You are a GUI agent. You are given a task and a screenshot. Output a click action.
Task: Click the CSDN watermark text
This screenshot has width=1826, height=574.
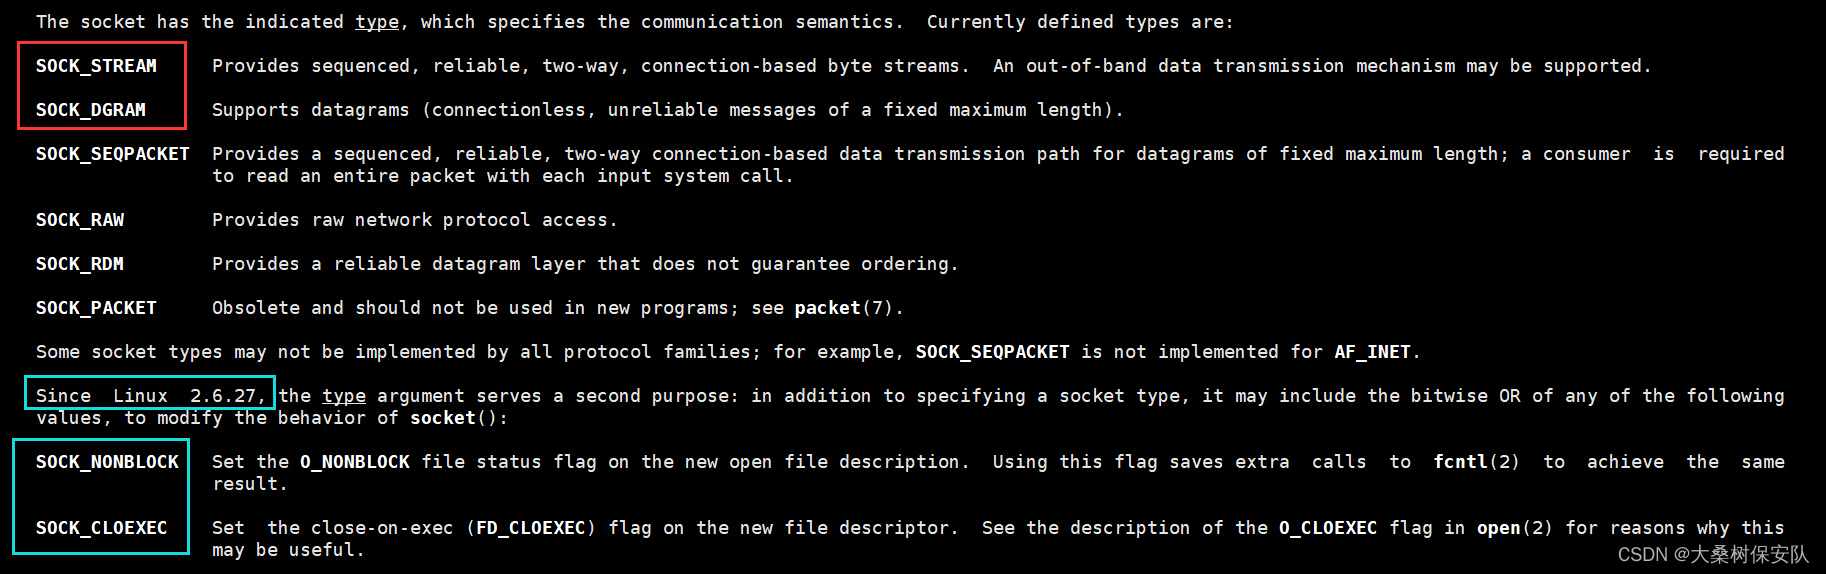[x=1712, y=554]
